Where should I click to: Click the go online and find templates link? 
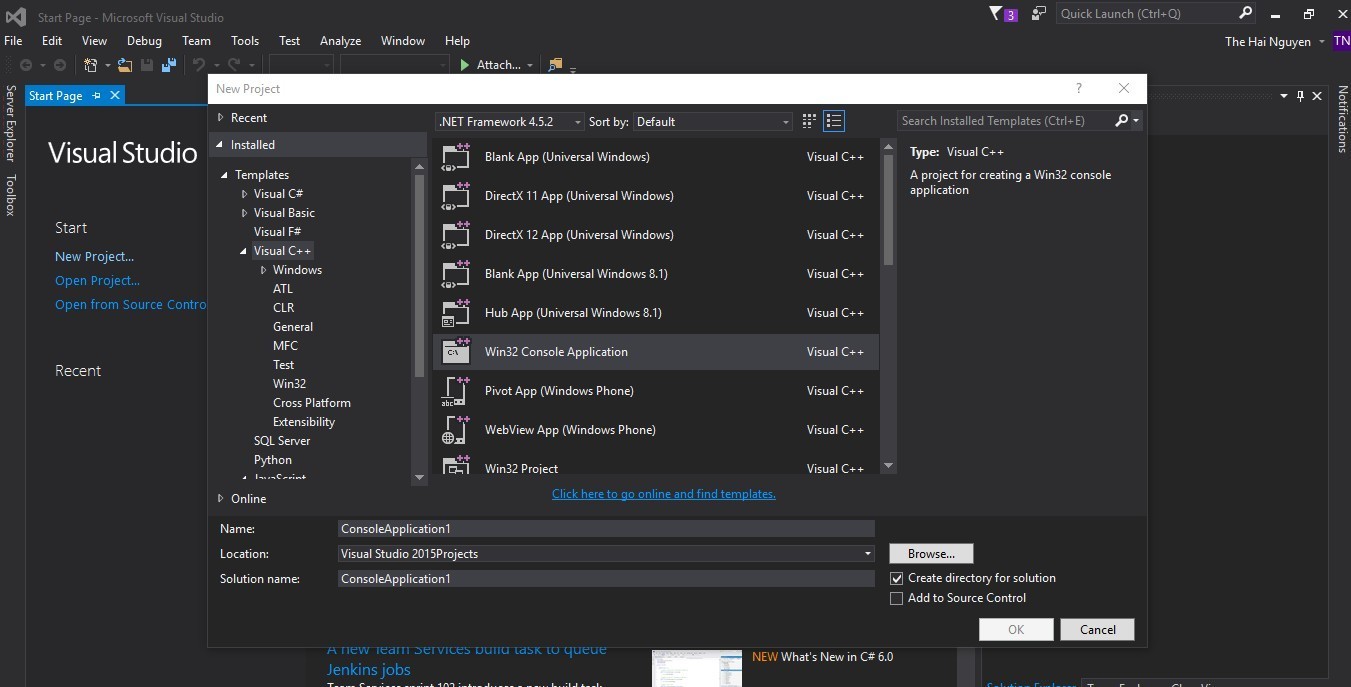point(664,494)
